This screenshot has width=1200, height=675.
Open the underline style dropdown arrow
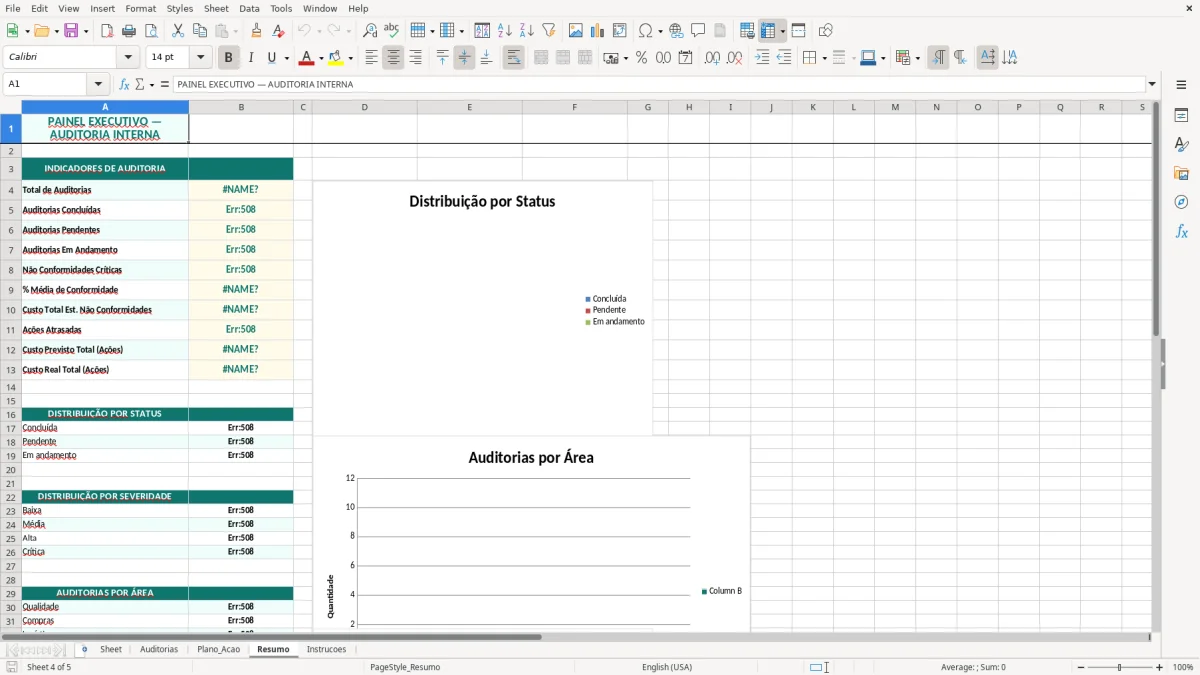286,58
